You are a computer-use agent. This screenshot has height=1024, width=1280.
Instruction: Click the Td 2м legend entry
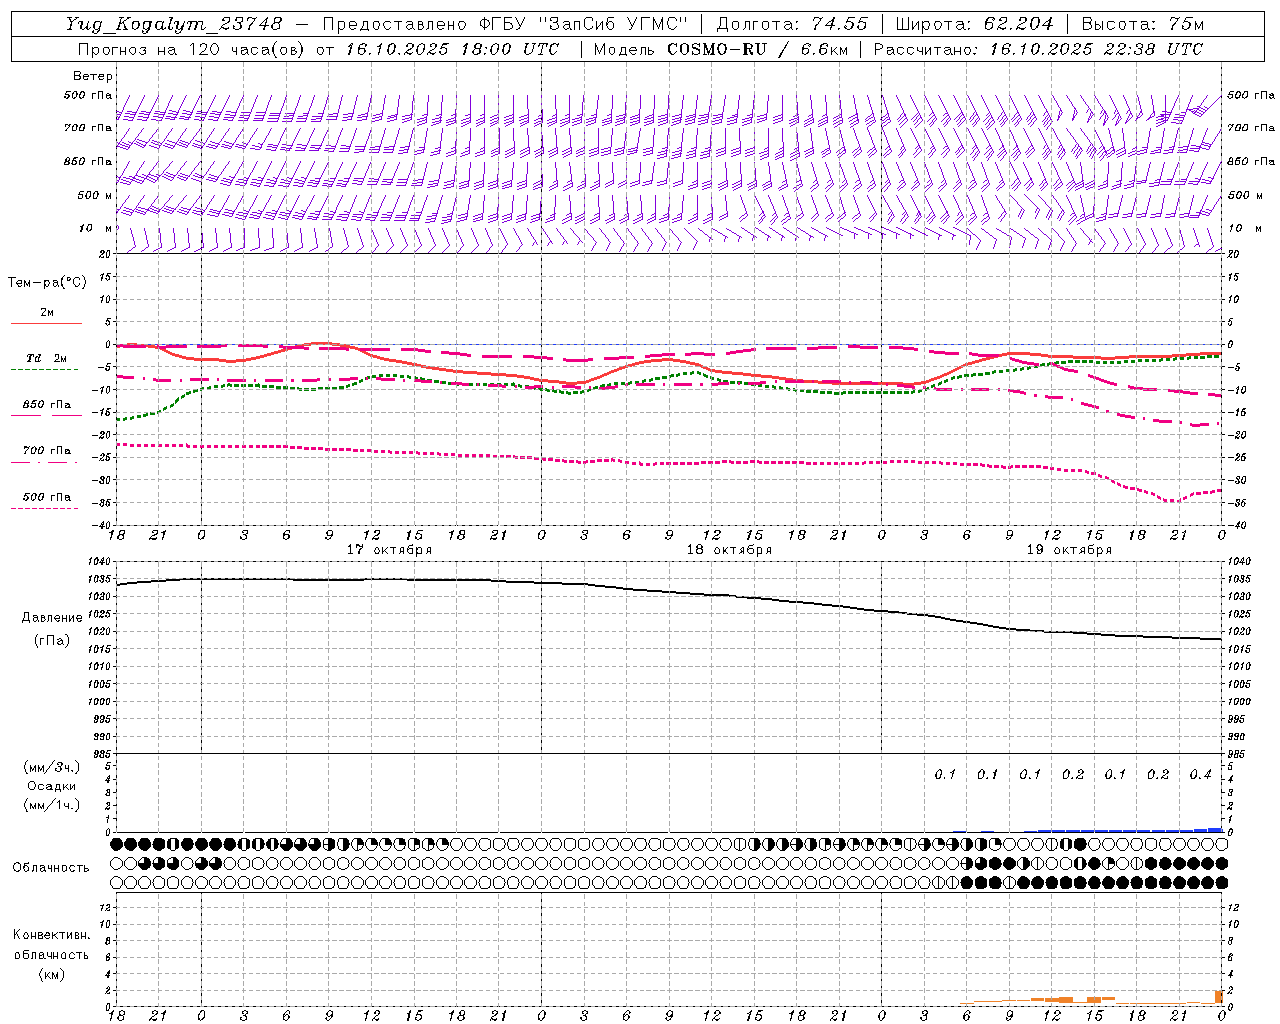click(47, 358)
